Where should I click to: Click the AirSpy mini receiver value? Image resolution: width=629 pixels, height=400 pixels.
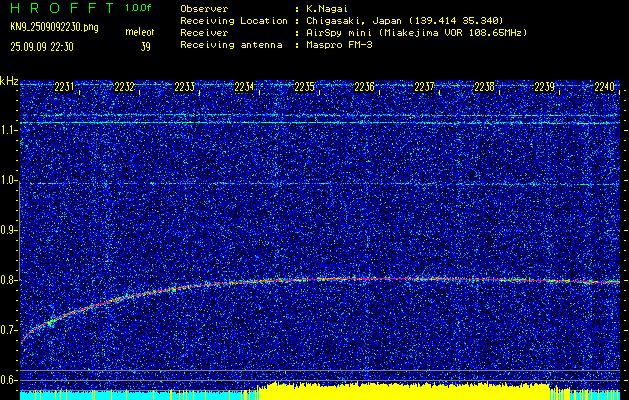[415, 33]
